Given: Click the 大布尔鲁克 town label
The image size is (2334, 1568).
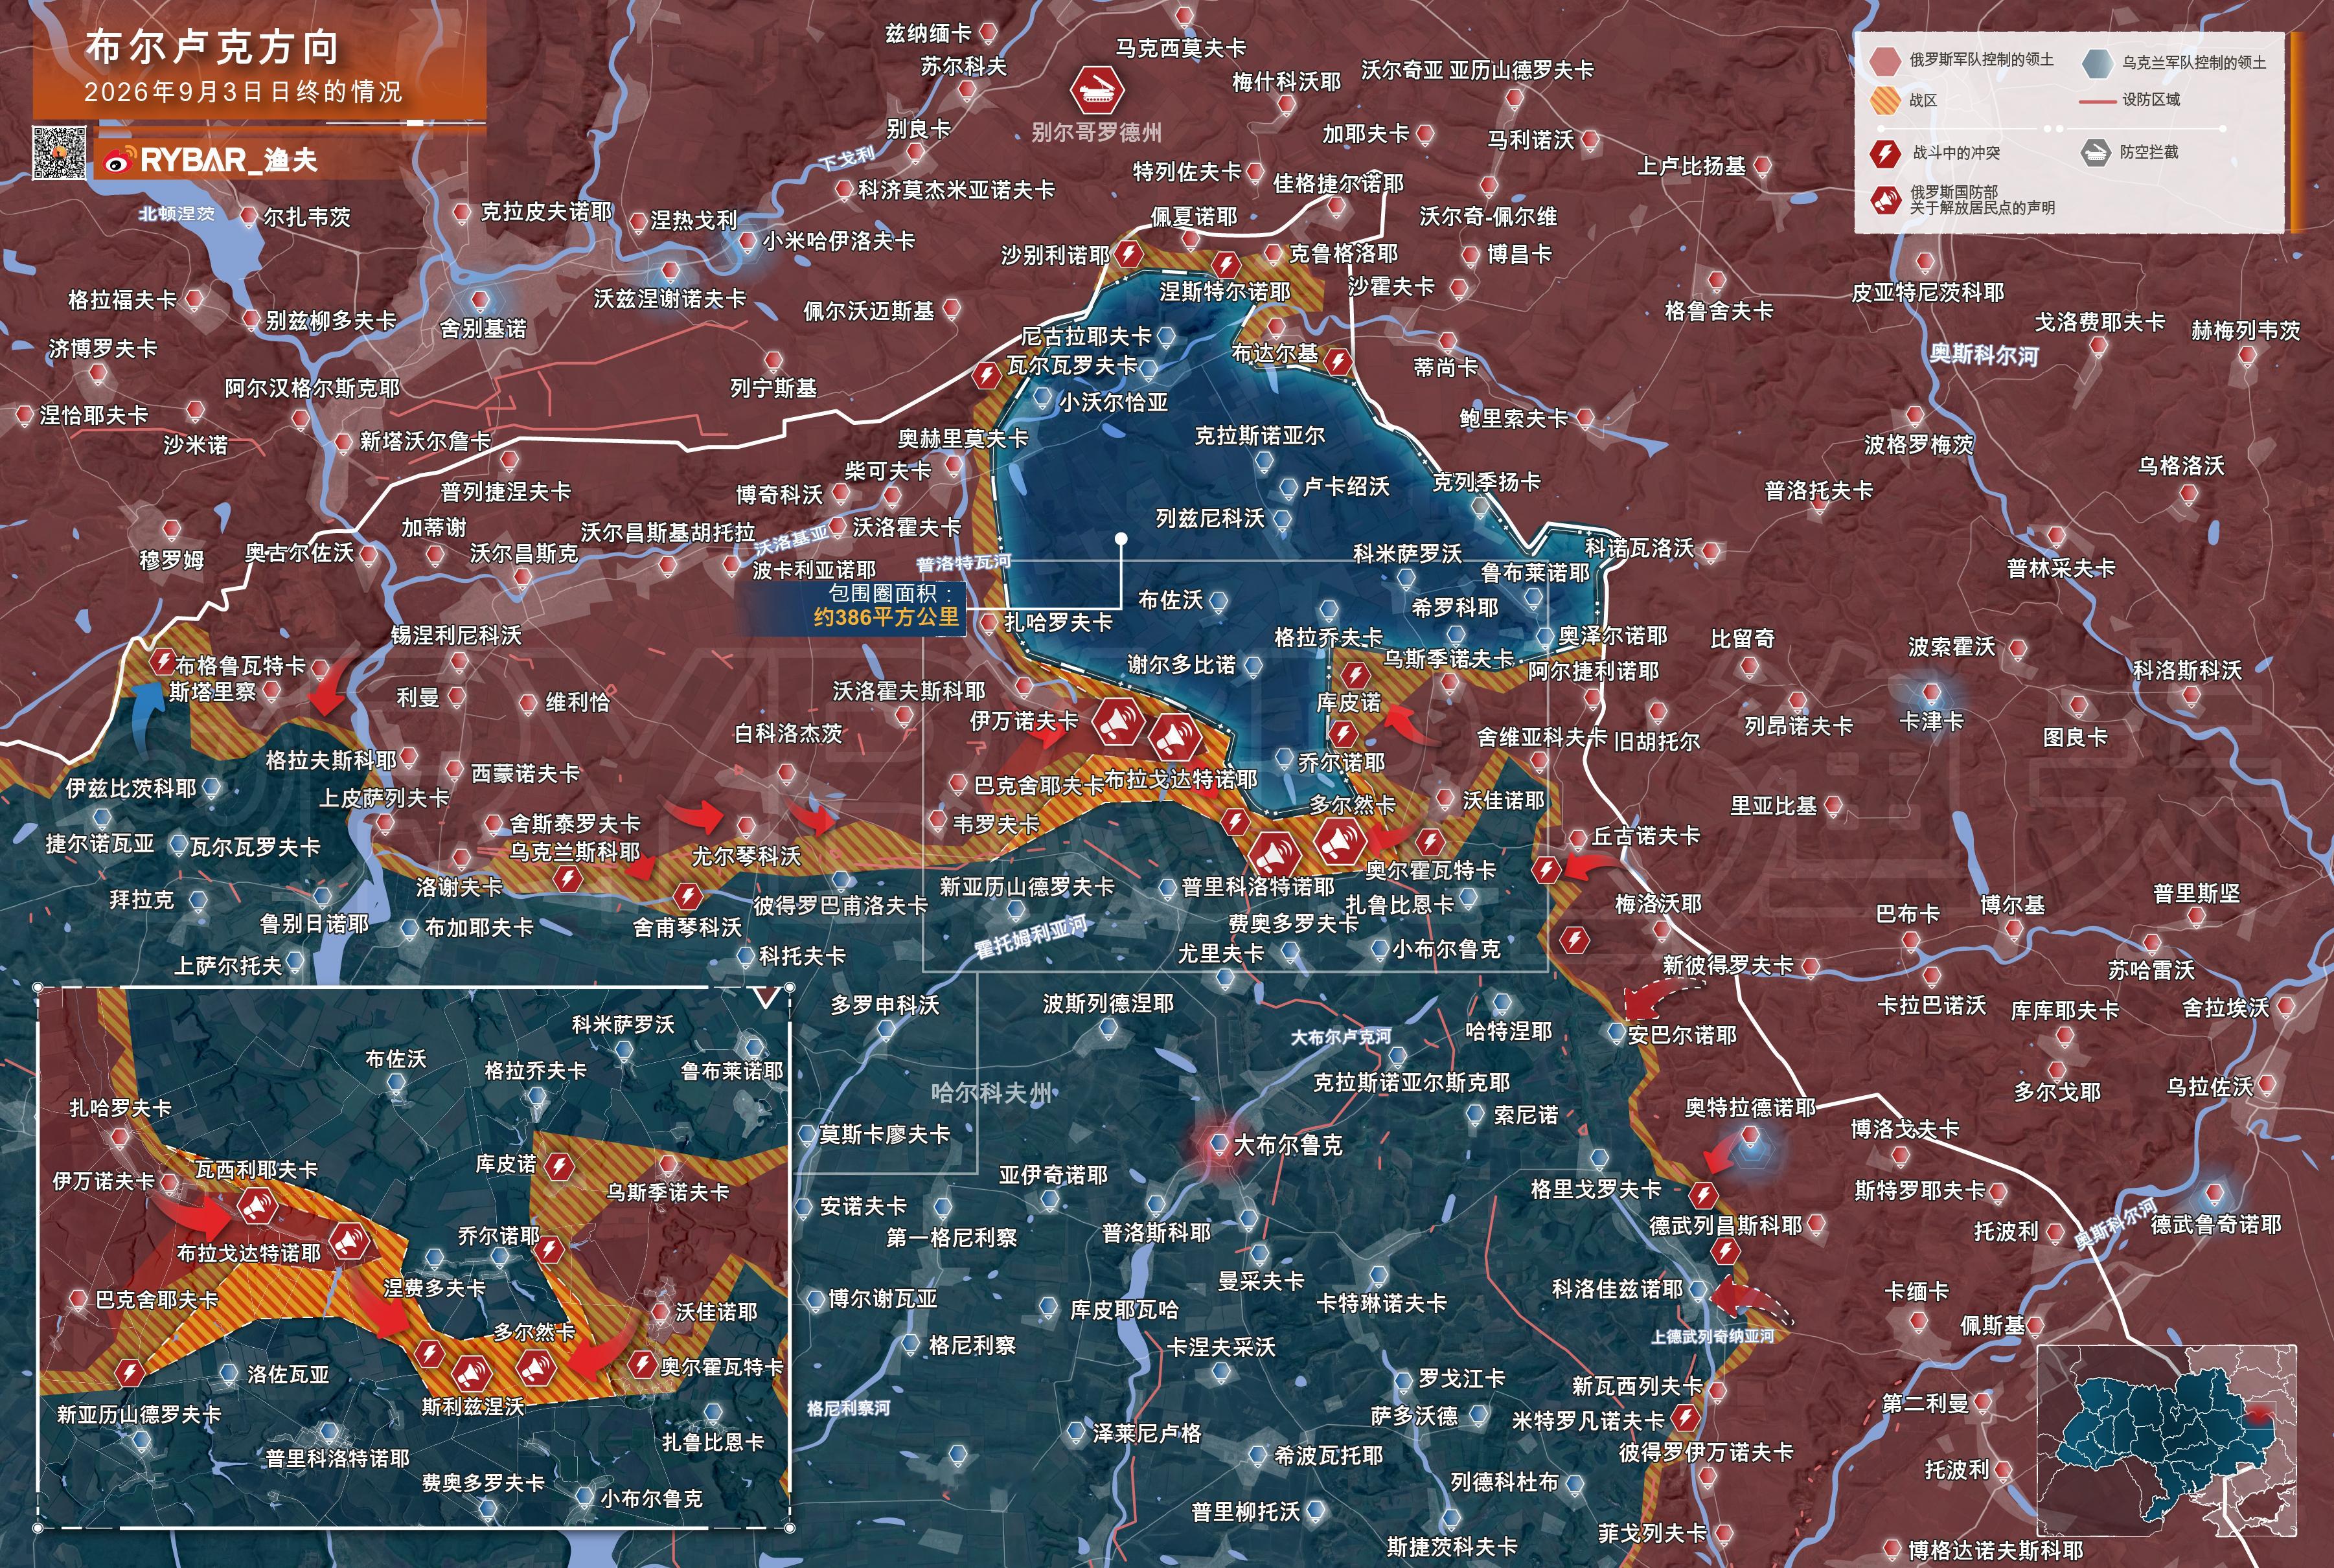Looking at the screenshot, I should [x=1288, y=1145].
